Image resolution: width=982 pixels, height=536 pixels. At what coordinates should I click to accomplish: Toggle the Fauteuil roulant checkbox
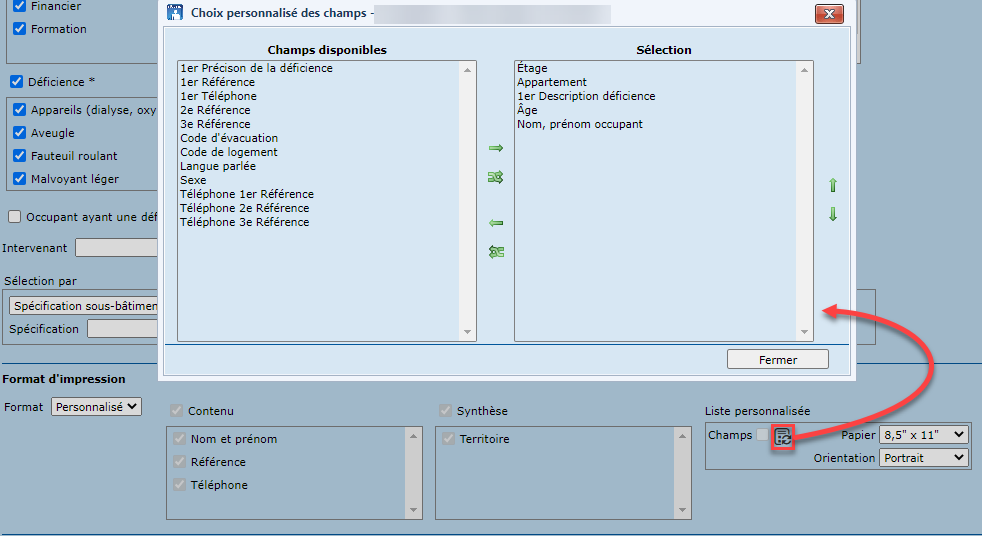19,156
